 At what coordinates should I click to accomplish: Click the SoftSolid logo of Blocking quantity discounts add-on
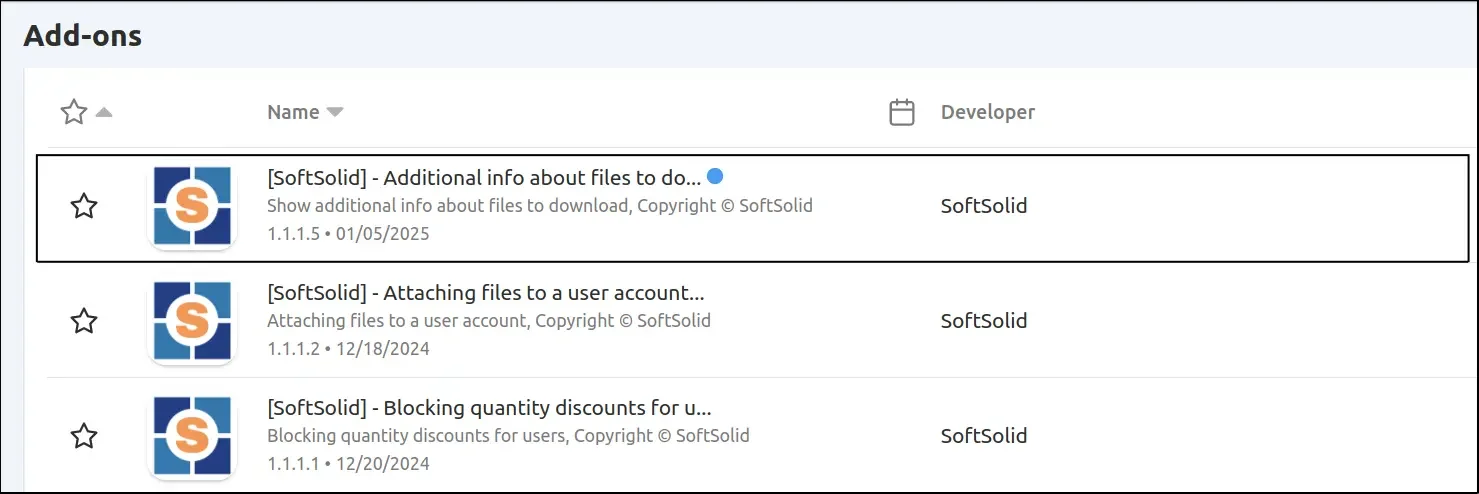pos(191,436)
